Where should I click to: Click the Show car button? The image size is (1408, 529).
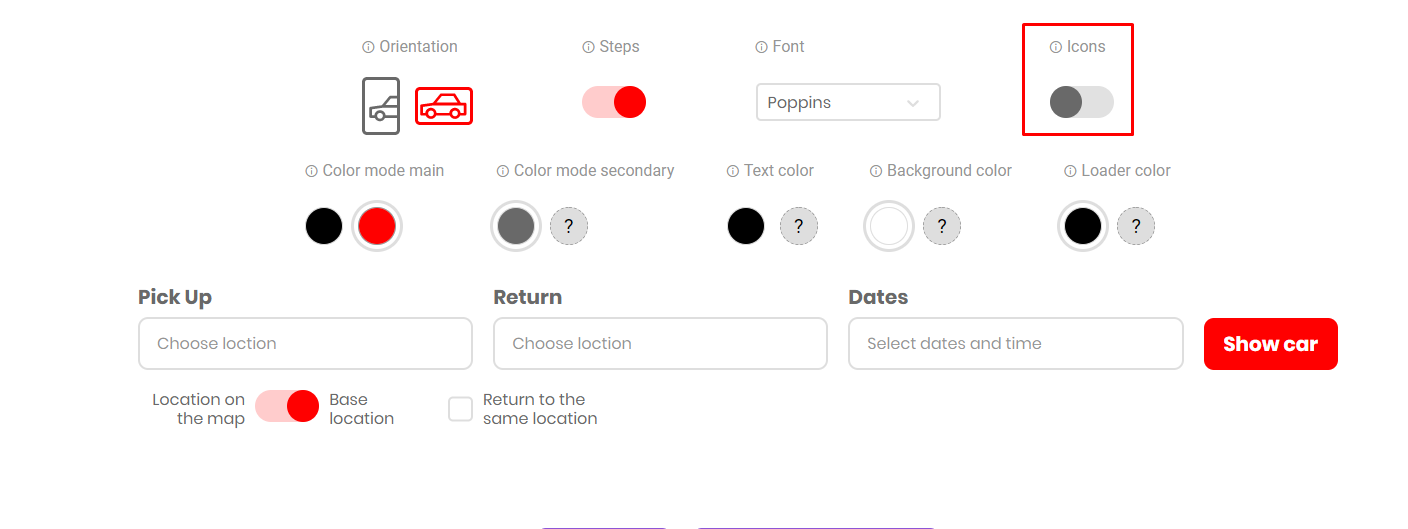(1270, 344)
